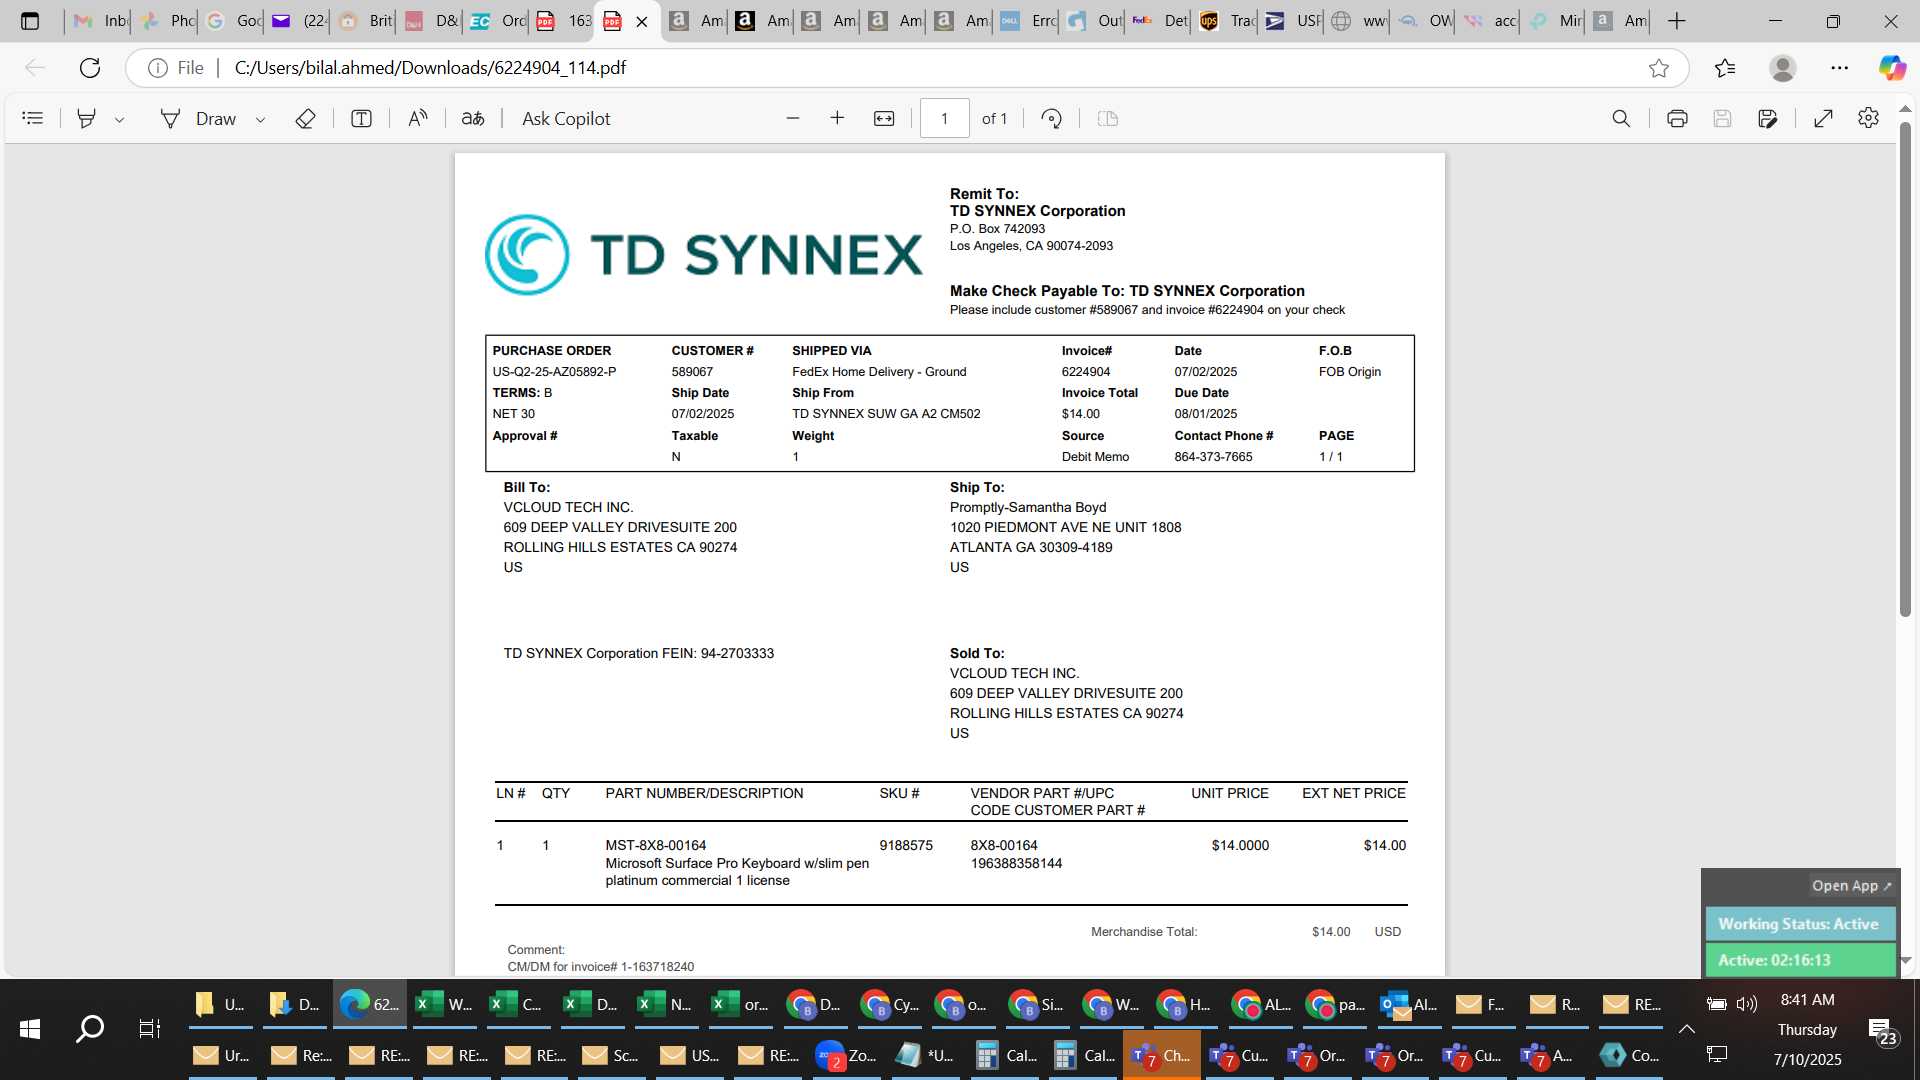Enter full screen mode
The height and width of the screenshot is (1080, 1920).
[x=1823, y=118]
